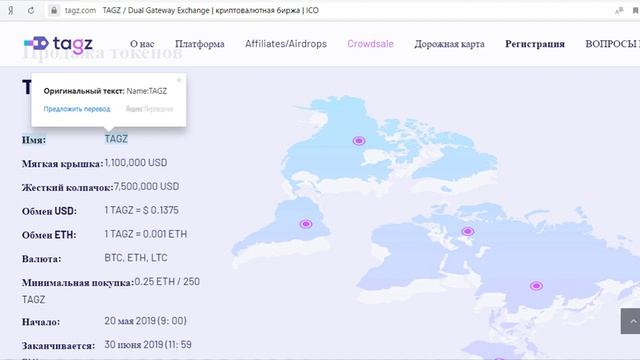
Task: Open the Регистрация menu item
Action: pyautogui.click(x=535, y=44)
